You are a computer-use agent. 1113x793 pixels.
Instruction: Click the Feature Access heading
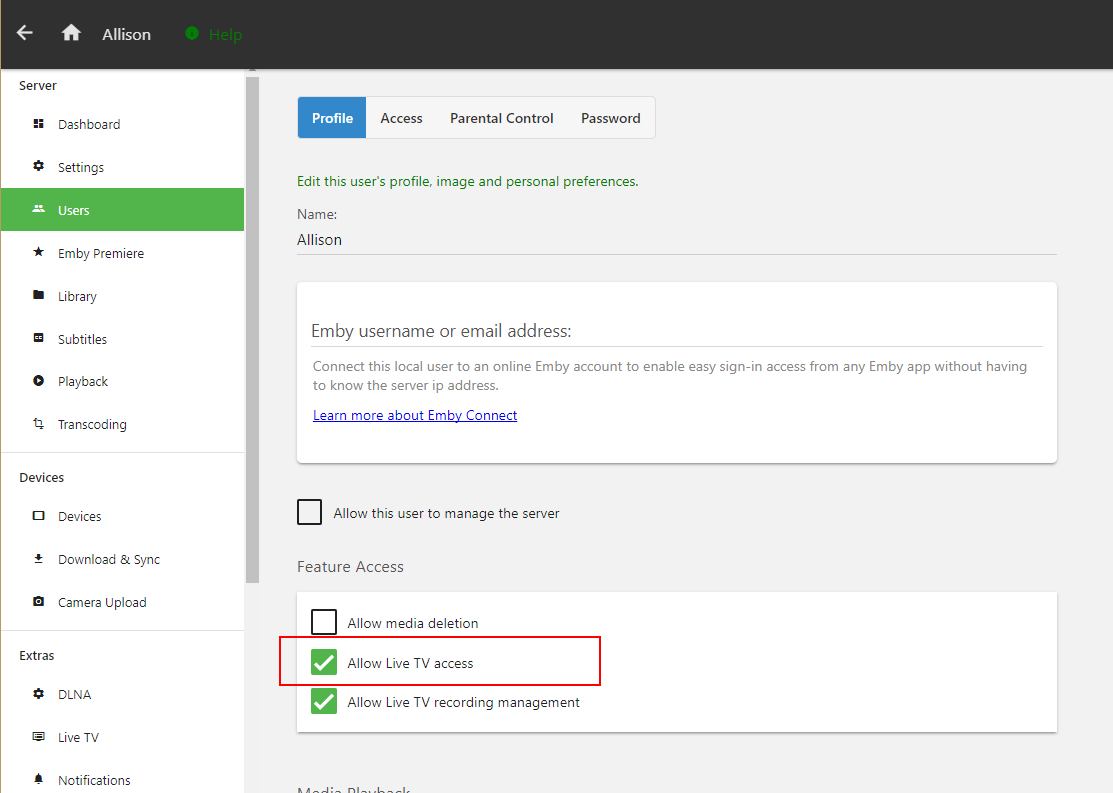(350, 567)
